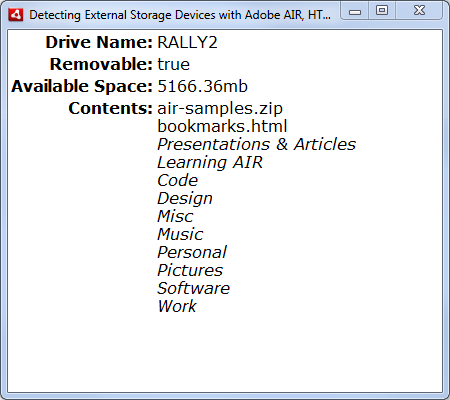This screenshot has height=400, width=450.
Task: Minimize the AIR window
Action: 355,11
